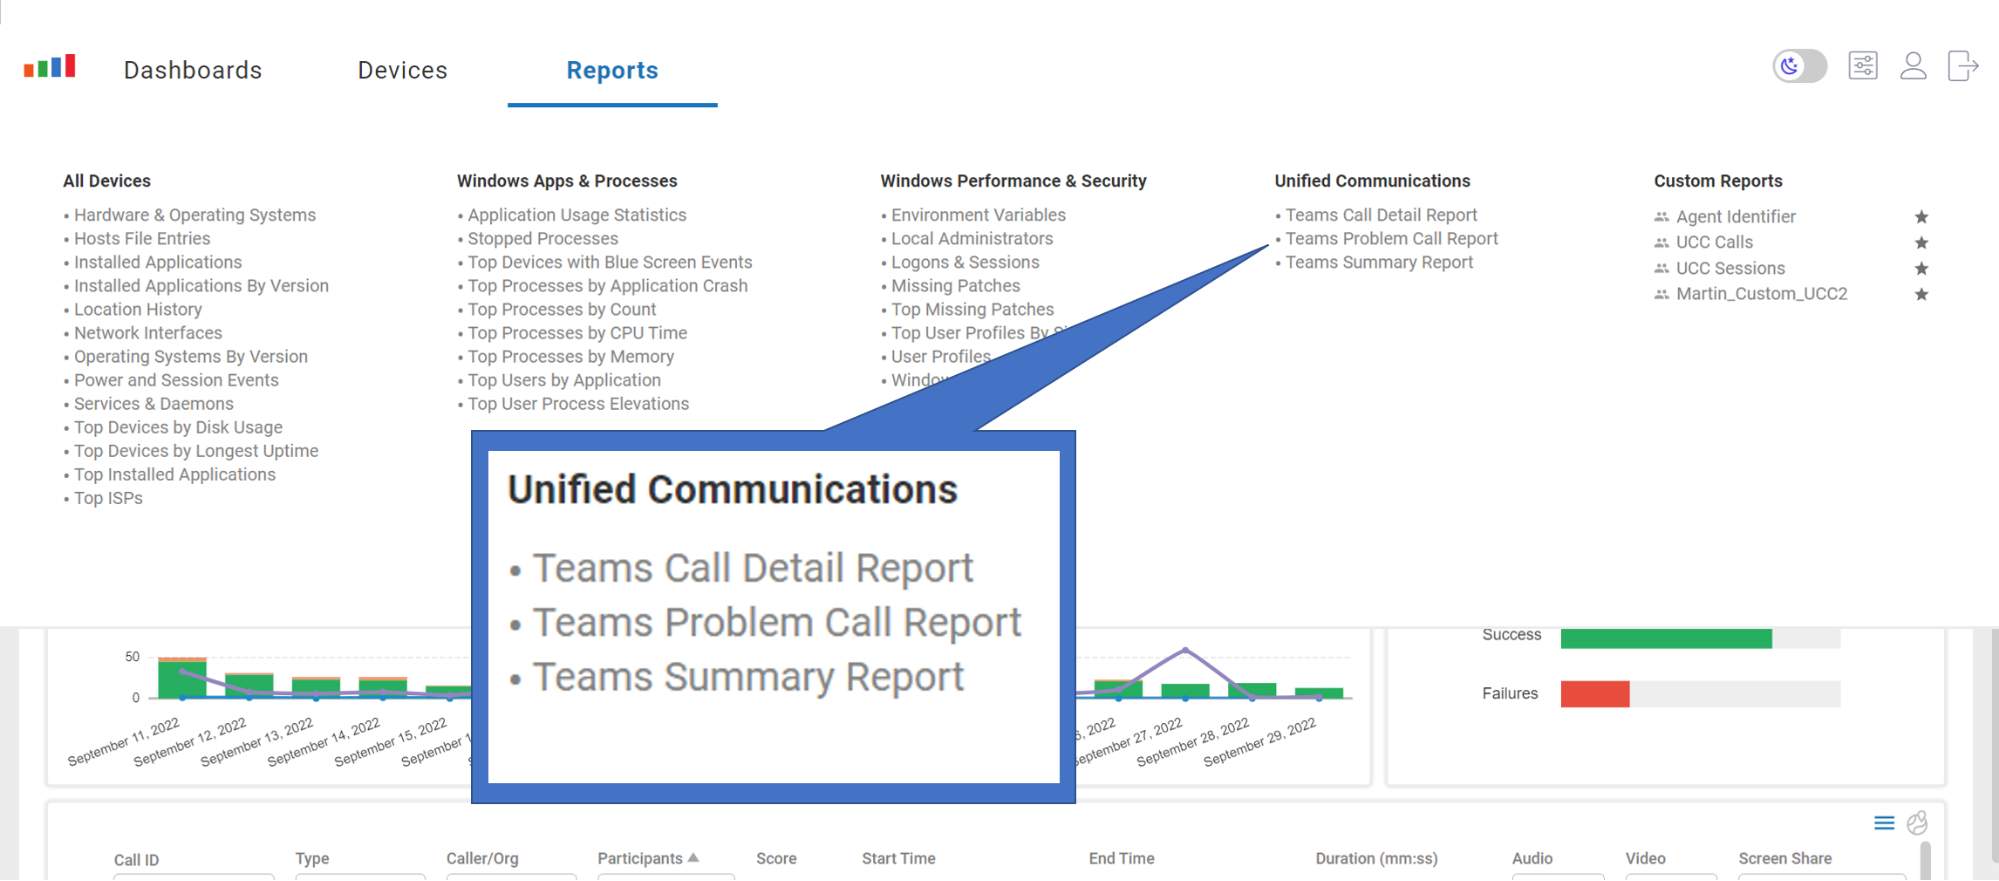Open Local Administrators report
1999x881 pixels.
(x=972, y=239)
